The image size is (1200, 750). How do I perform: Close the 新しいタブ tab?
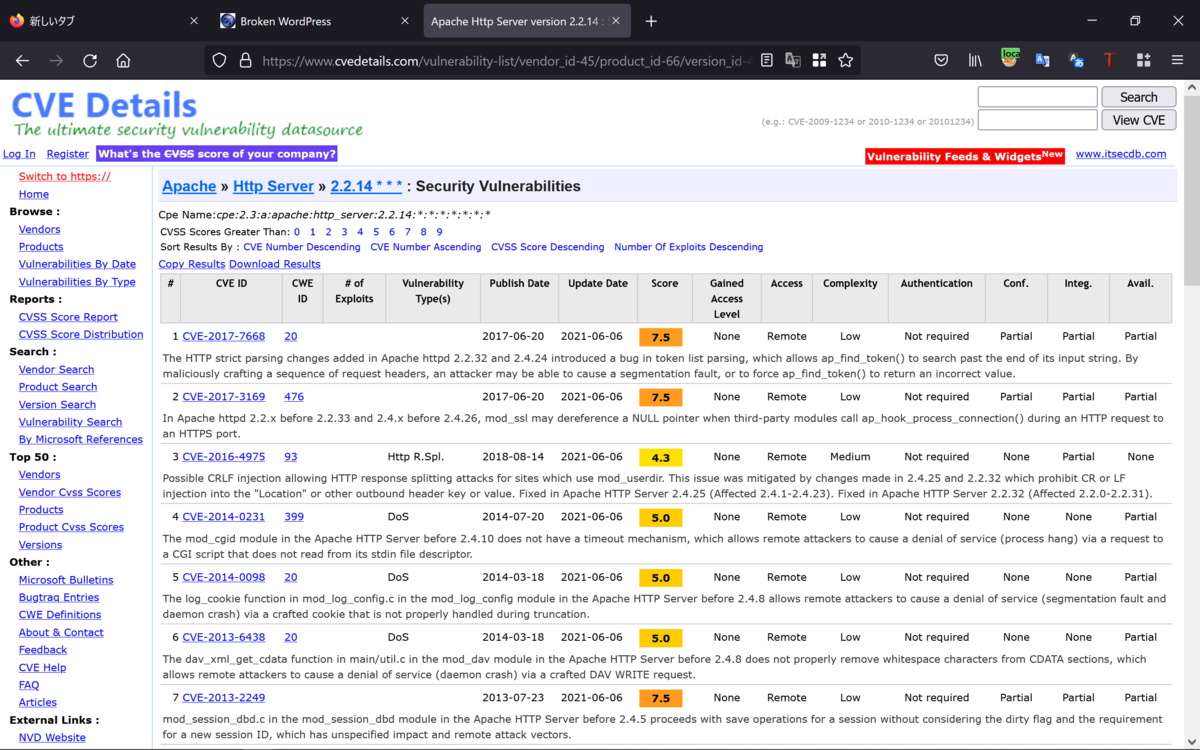(x=194, y=21)
